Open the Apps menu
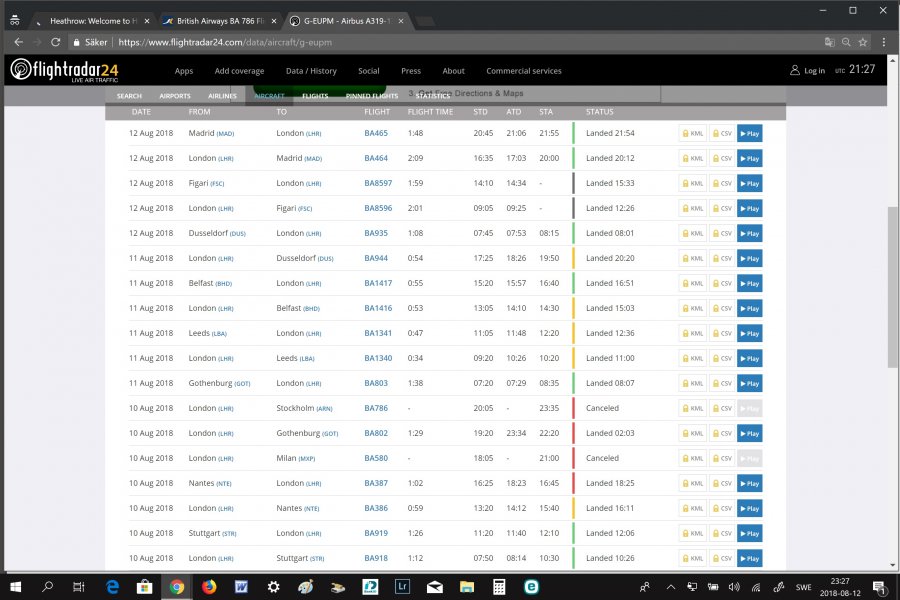This screenshot has width=900, height=600. tap(184, 71)
